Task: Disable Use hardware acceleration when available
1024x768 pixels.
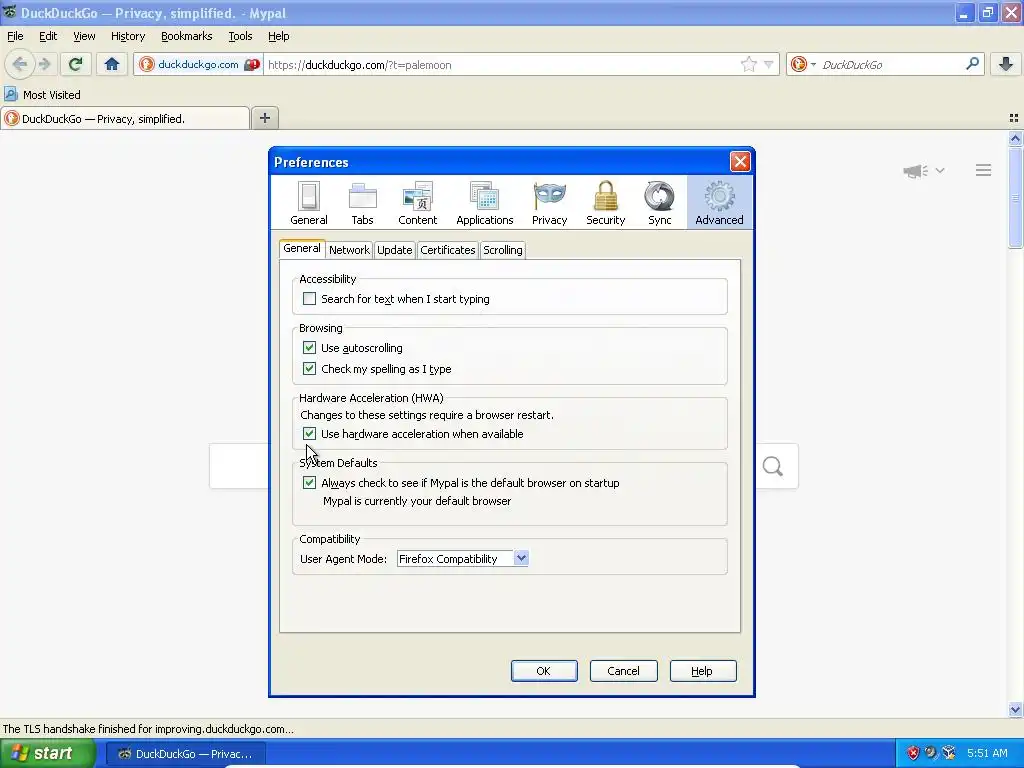Action: (309, 433)
